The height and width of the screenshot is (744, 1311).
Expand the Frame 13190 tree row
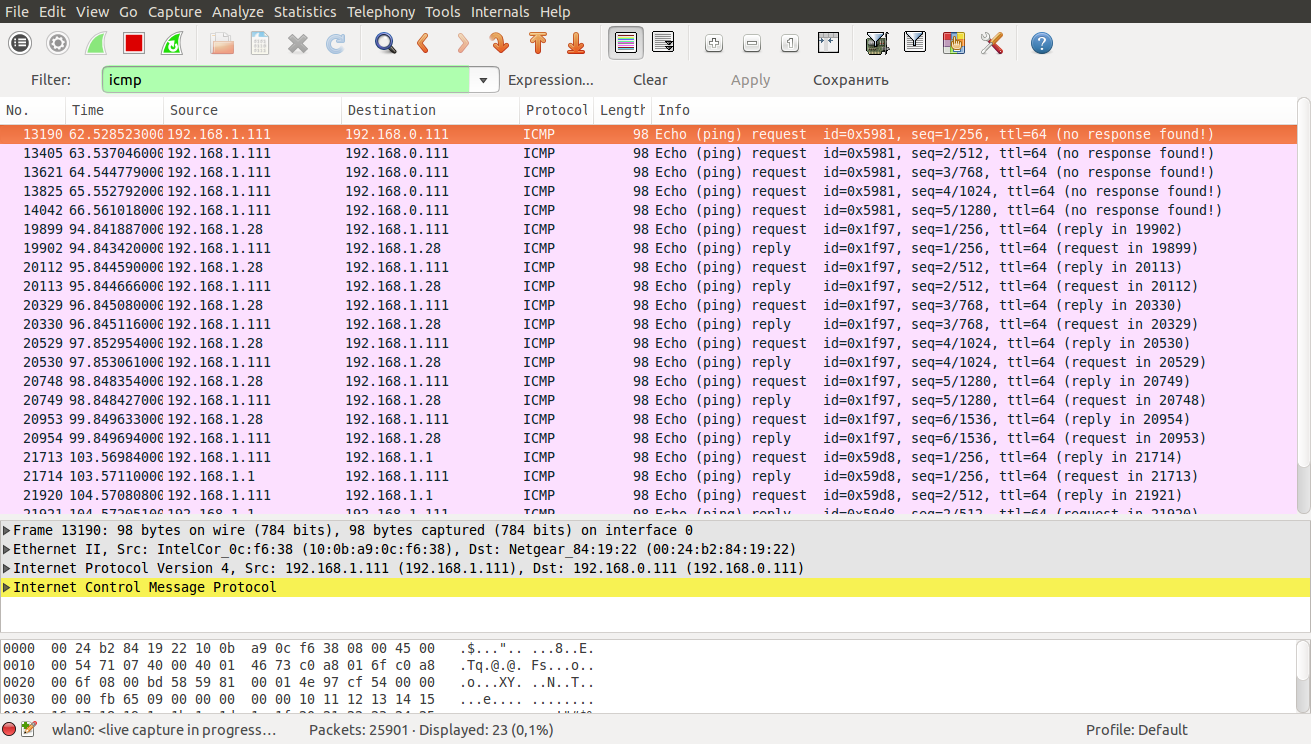click(x=7, y=530)
